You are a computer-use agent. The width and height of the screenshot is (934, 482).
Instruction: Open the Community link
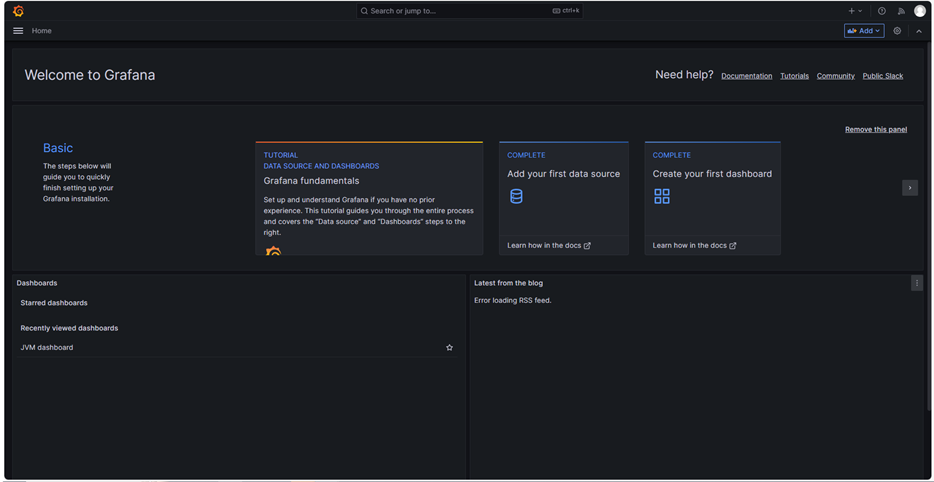[x=835, y=76]
